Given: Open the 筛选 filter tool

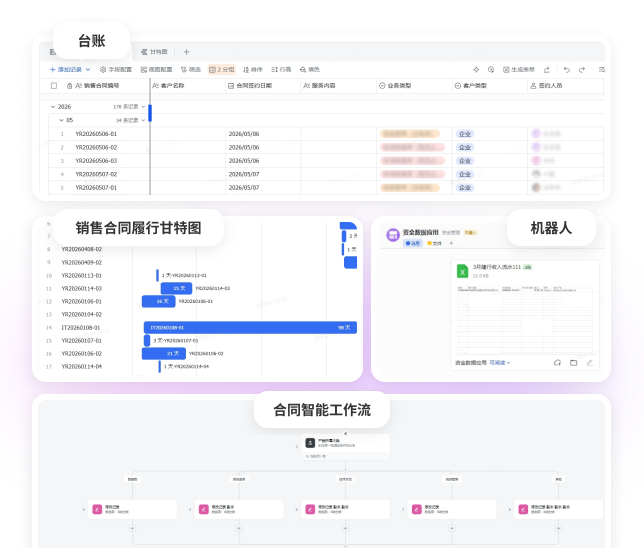Looking at the screenshot, I should click(191, 70).
